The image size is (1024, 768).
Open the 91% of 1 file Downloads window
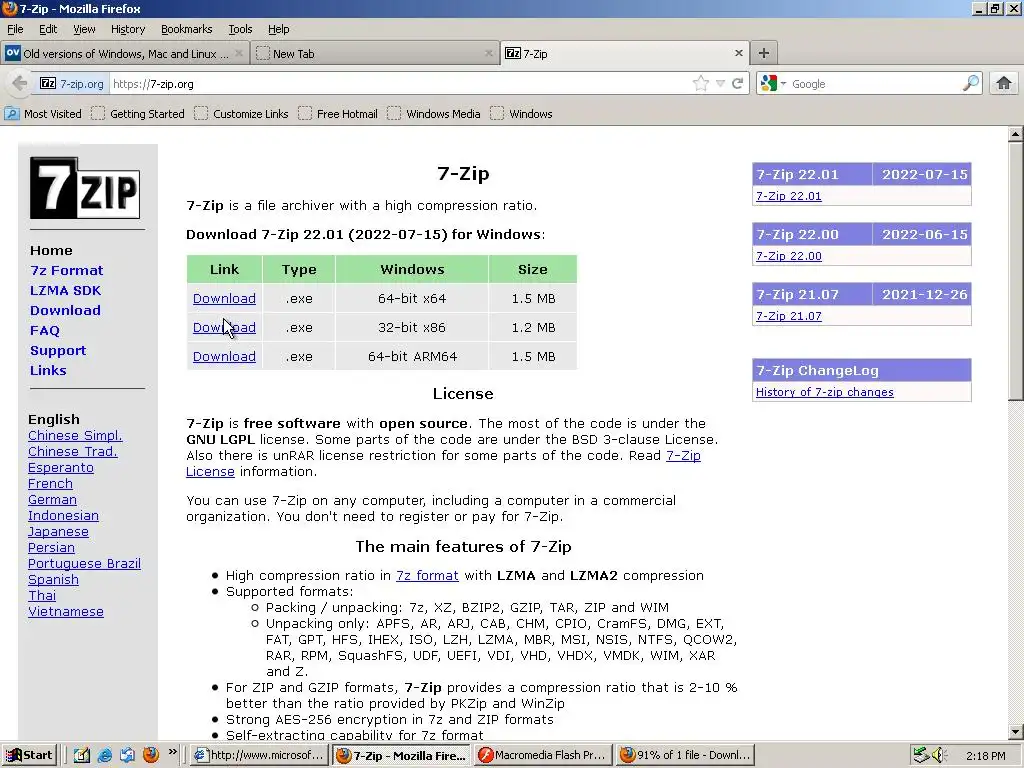click(x=685, y=755)
